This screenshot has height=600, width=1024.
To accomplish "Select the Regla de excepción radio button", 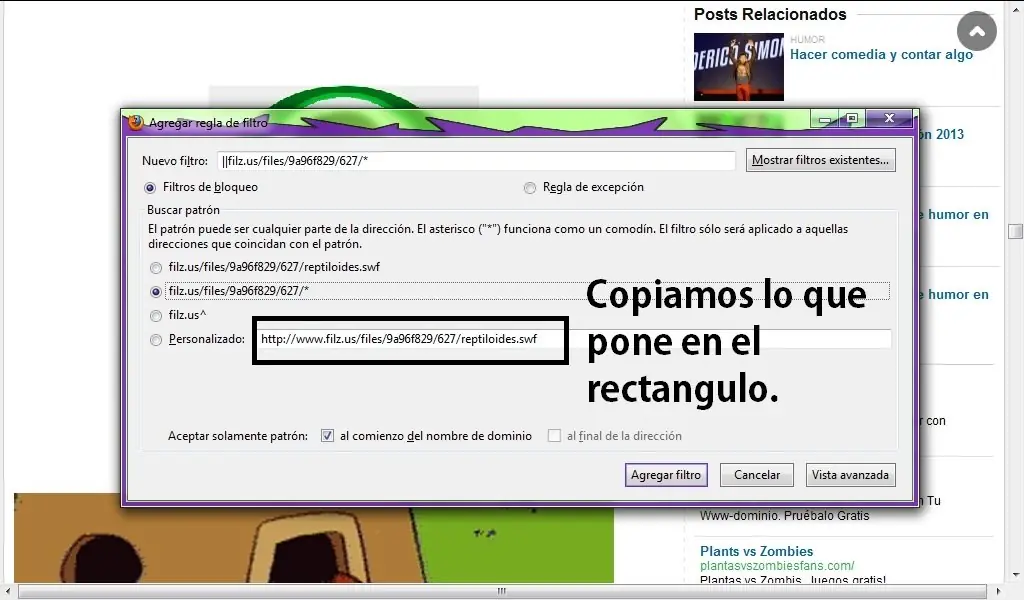I will click(x=530, y=188).
